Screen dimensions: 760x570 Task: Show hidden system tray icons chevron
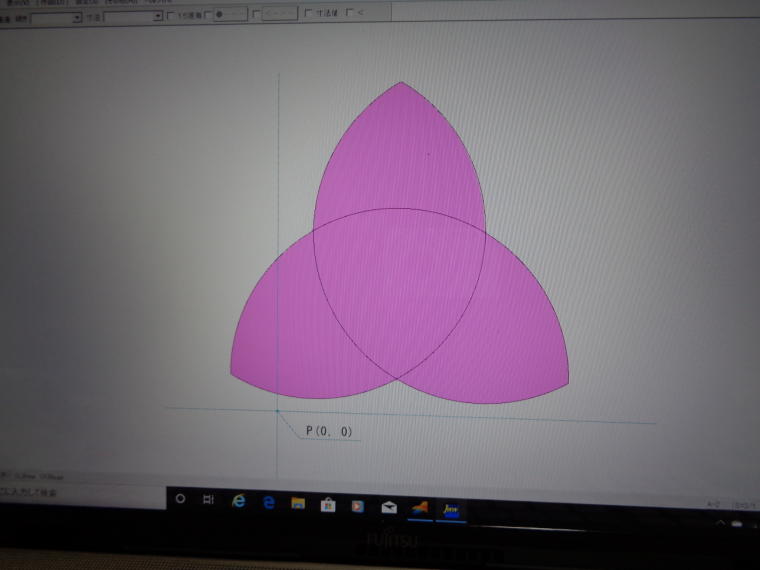point(722,521)
